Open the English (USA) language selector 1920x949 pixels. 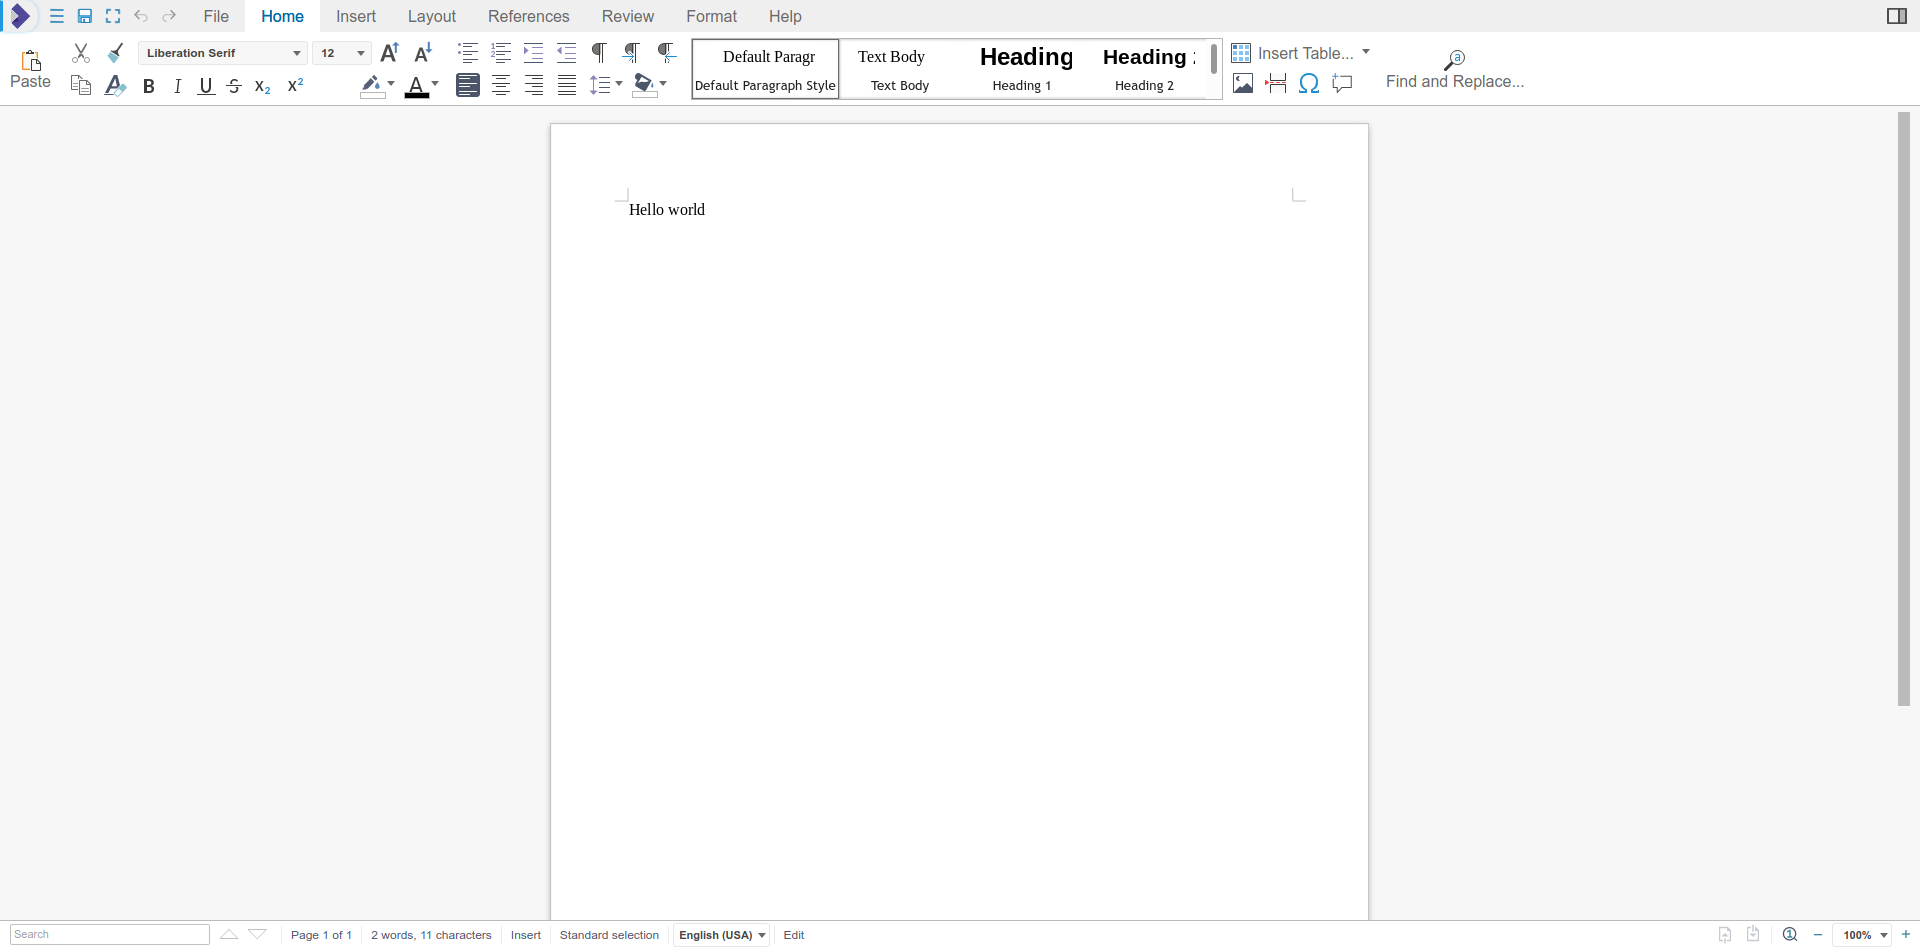721,935
